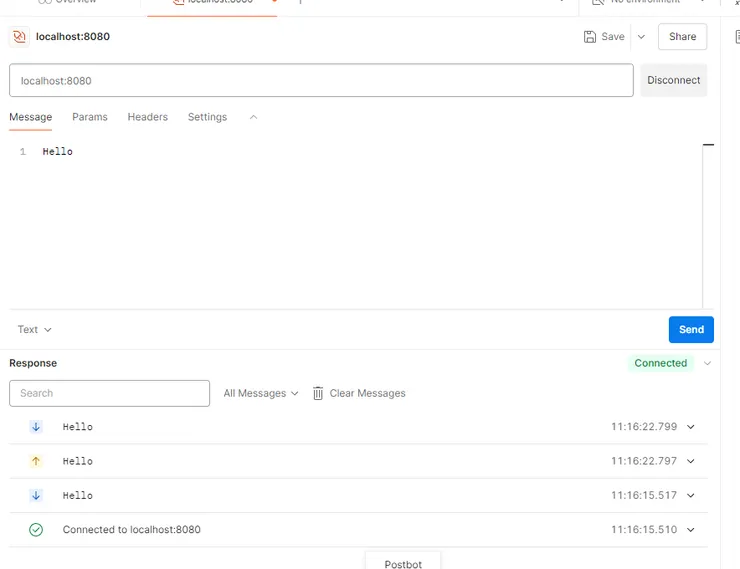Send the message with the Send button
The image size is (740, 569).
691,329
